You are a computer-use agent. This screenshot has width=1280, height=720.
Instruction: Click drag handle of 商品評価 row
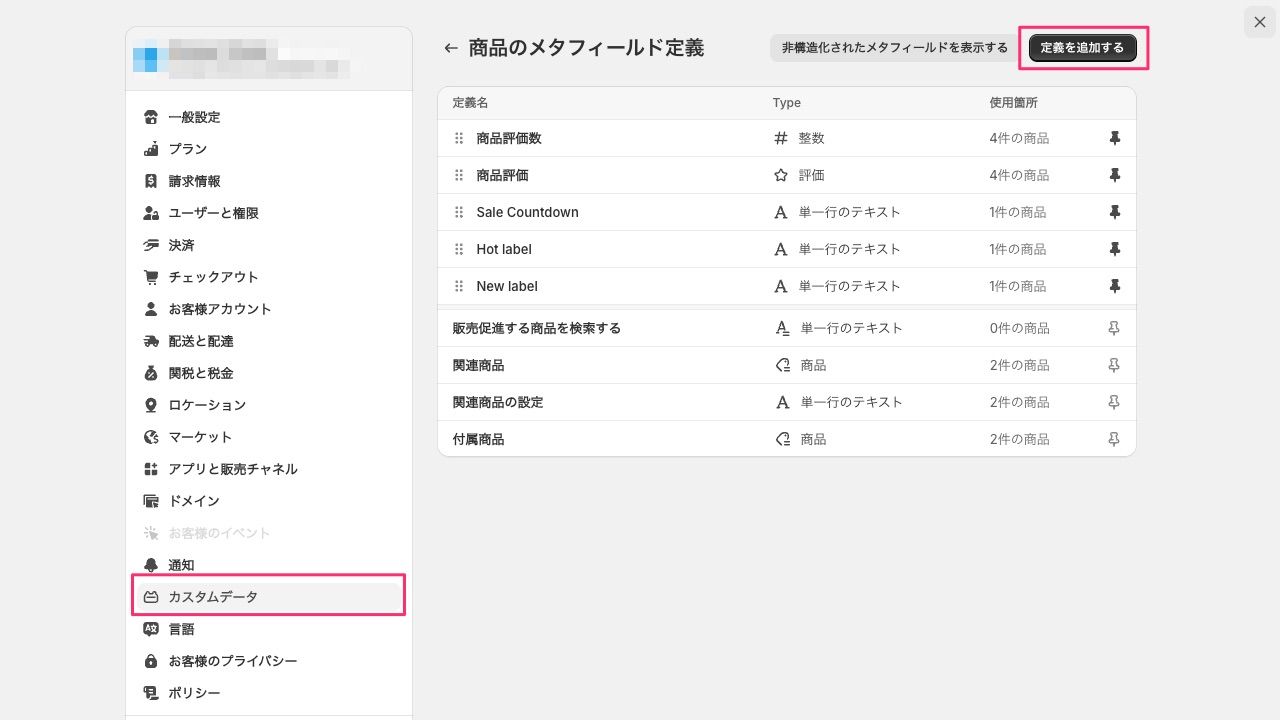coord(459,175)
